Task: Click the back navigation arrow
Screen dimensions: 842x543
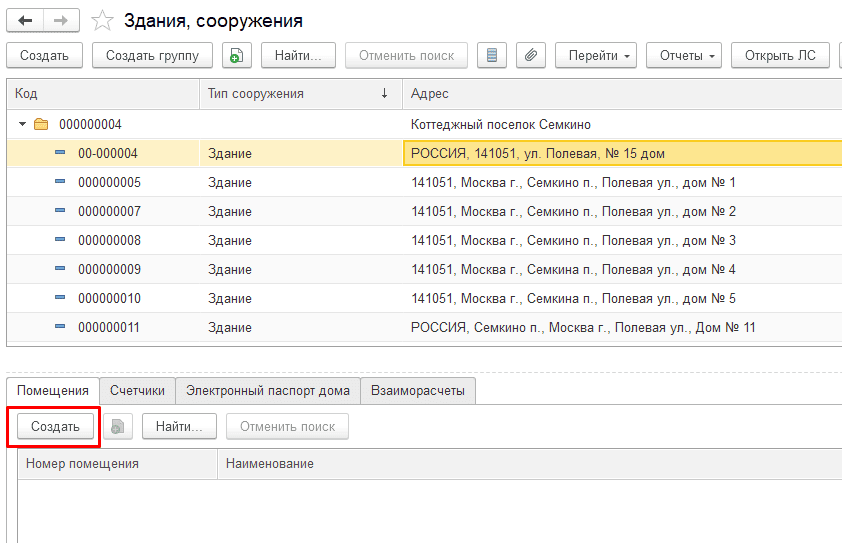Action: (x=25, y=20)
